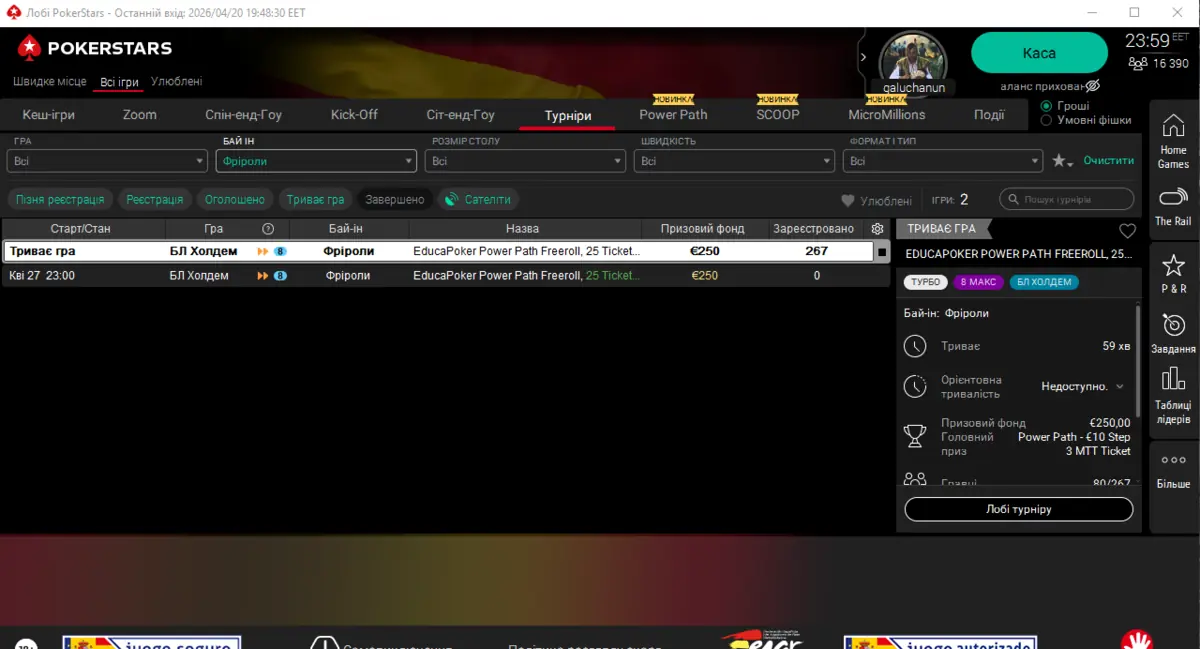This screenshot has height=649, width=1200.
Task: Switch to the Спін-енд-Гоу tab
Action: click(243, 115)
